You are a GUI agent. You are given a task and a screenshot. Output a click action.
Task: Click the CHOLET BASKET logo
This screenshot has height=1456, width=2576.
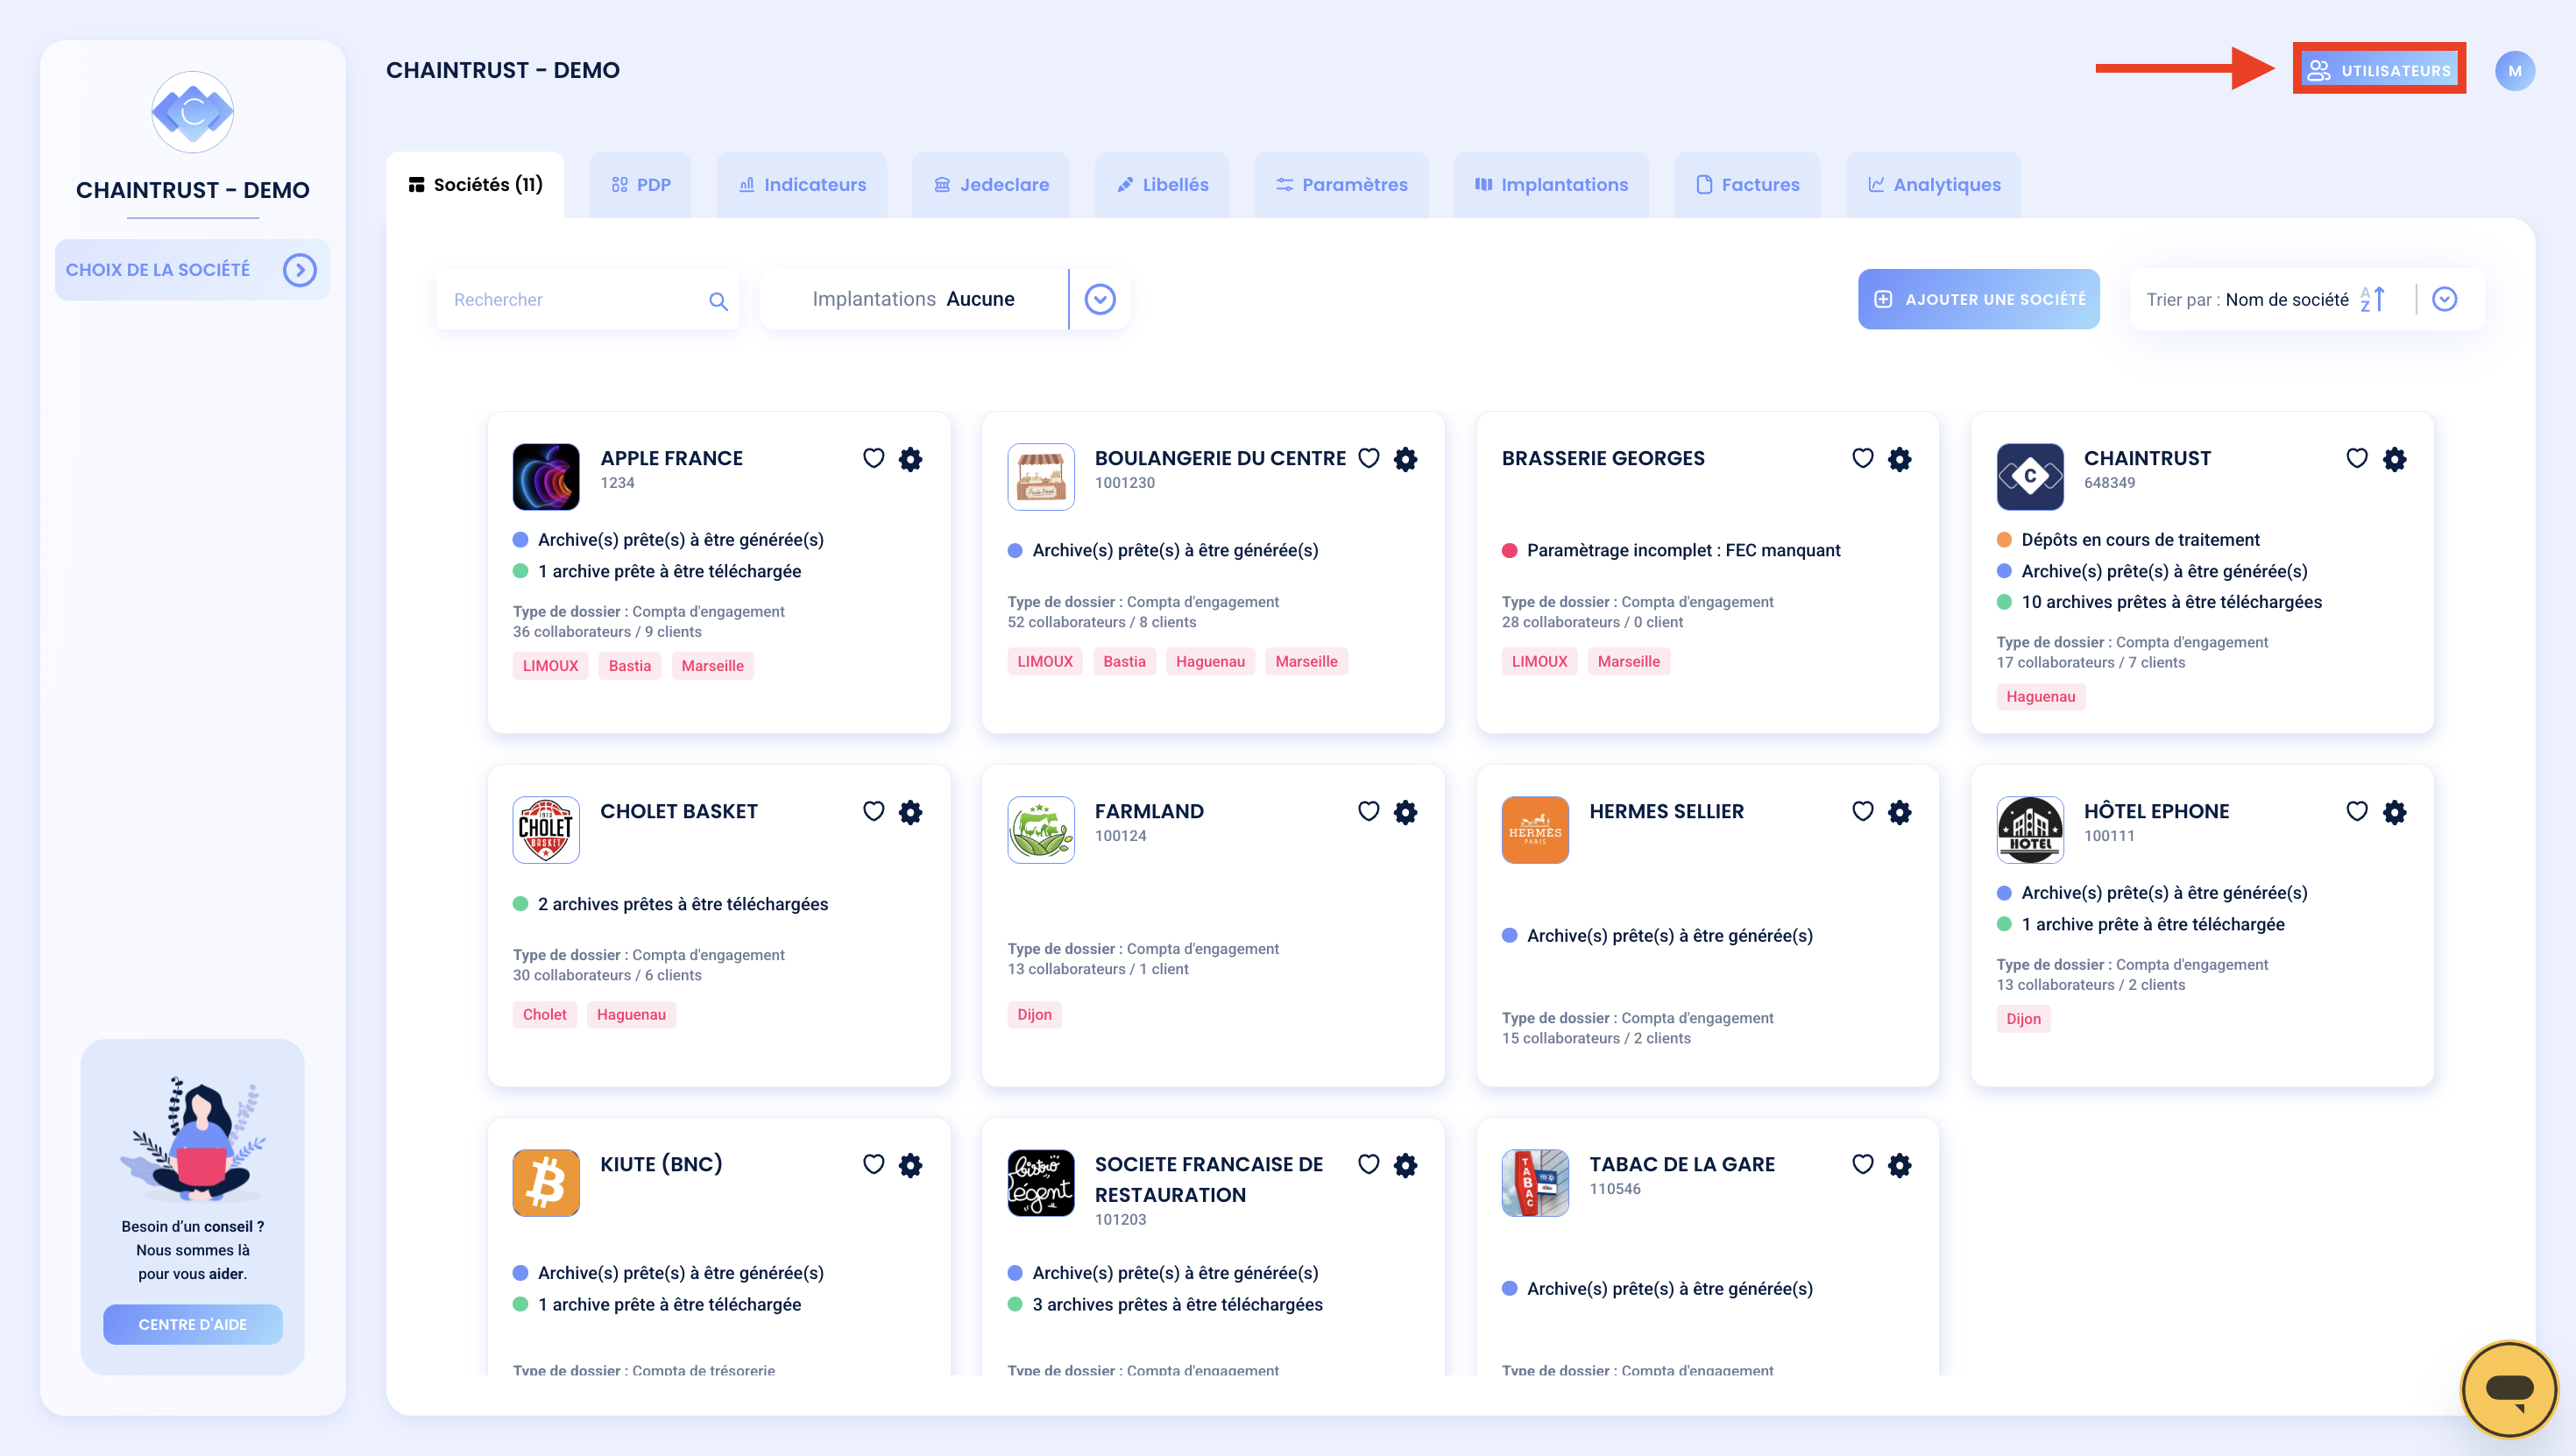[546, 830]
